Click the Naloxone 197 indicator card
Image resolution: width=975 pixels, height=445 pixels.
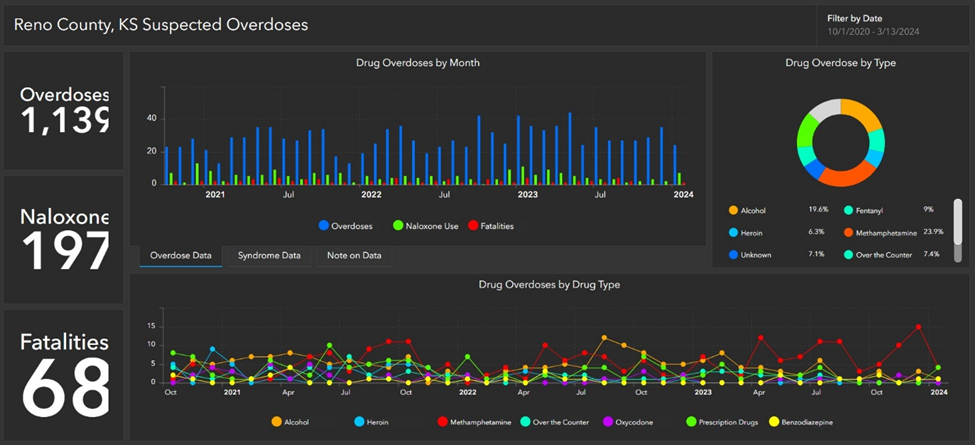click(x=63, y=239)
